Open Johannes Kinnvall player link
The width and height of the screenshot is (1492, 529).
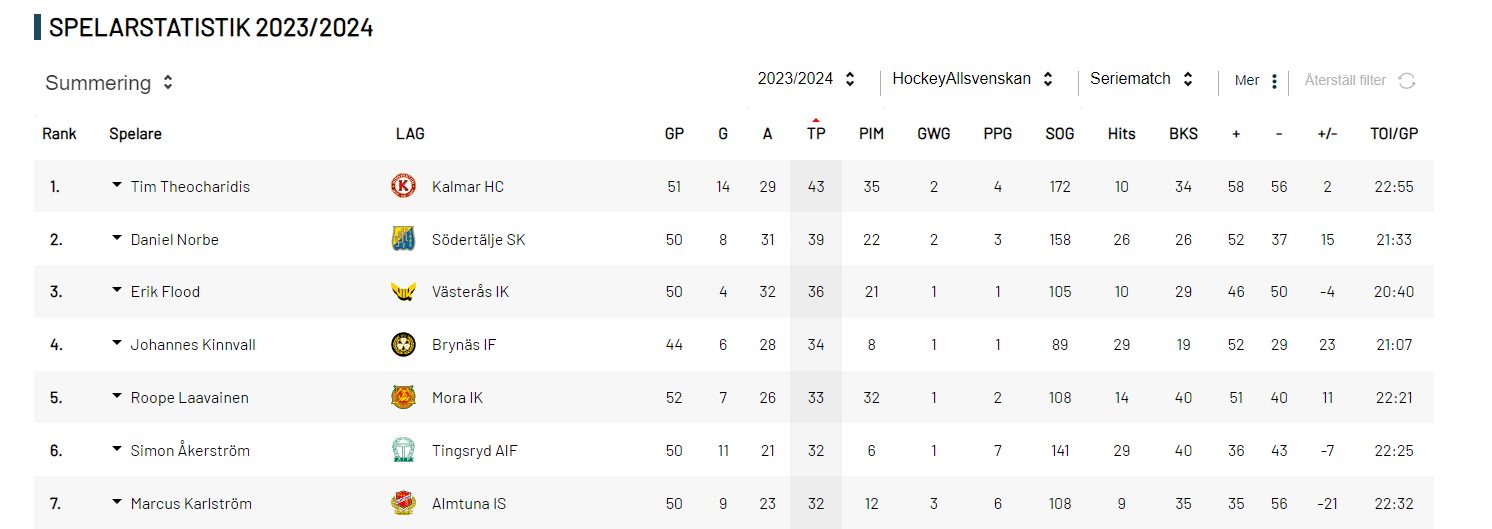coord(193,345)
